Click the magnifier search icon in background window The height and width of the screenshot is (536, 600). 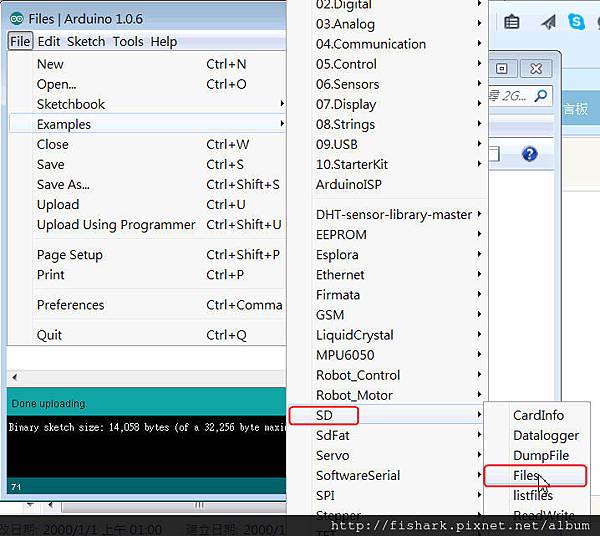point(541,96)
